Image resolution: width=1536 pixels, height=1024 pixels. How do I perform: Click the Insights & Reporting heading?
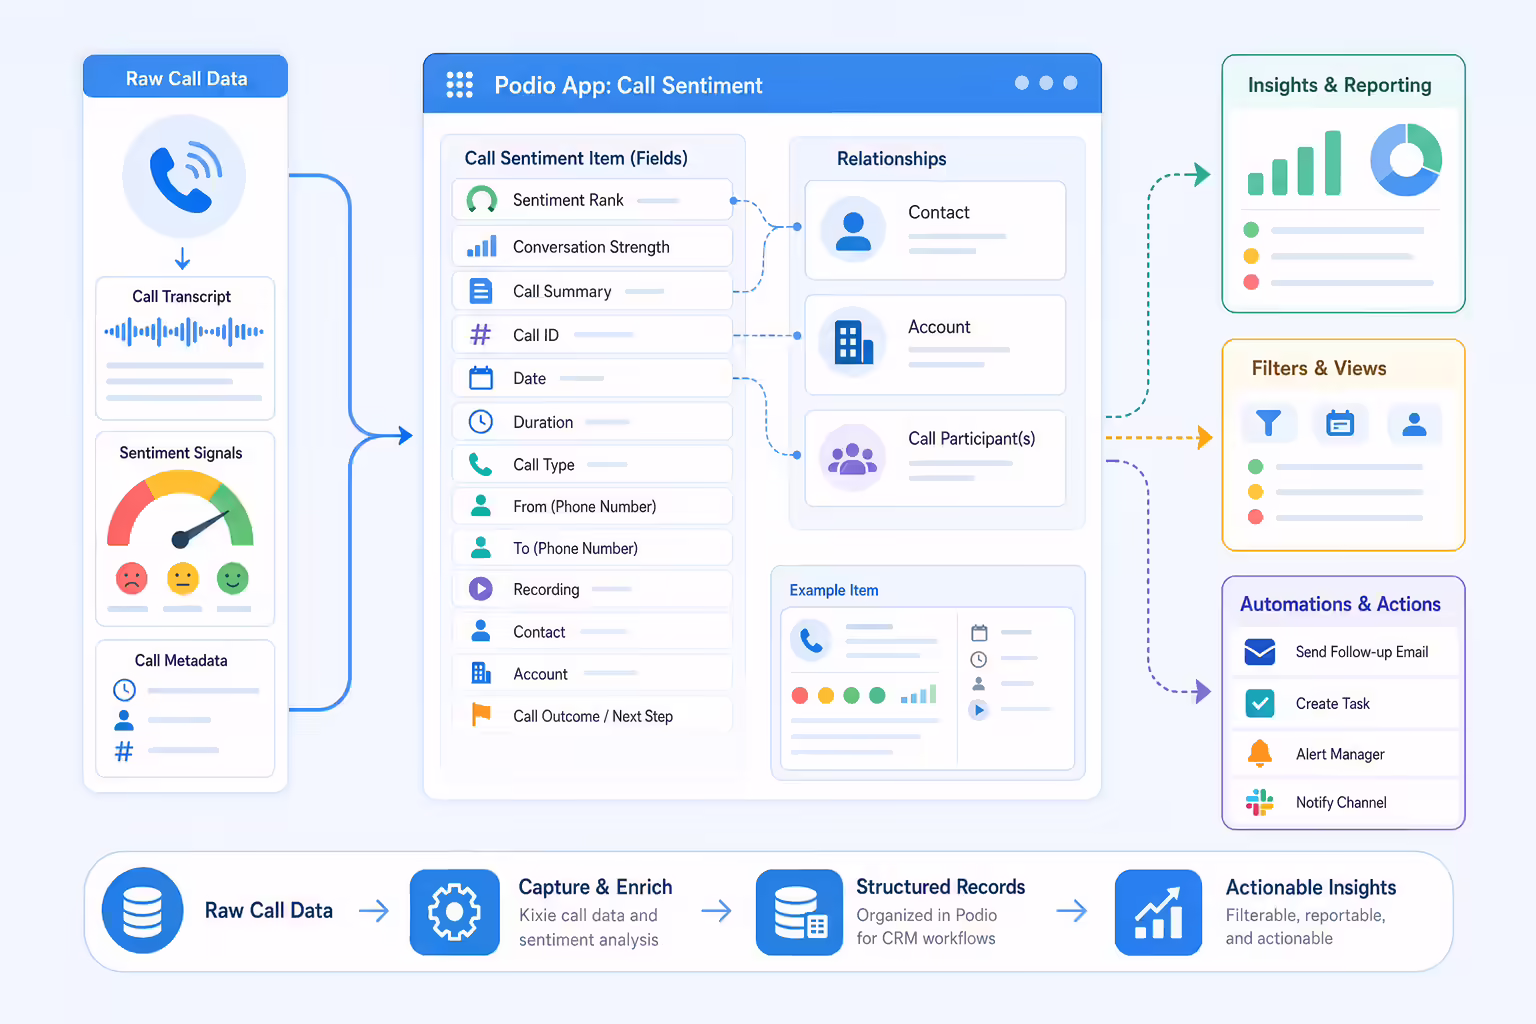click(x=1339, y=85)
